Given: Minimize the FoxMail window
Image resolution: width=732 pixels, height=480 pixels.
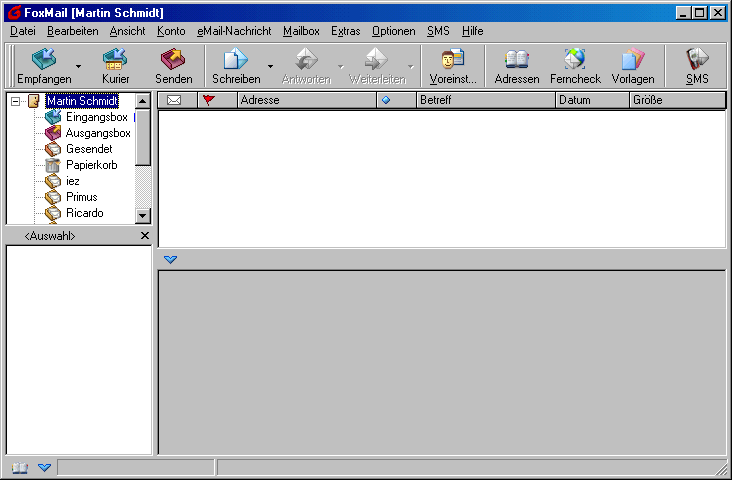Looking at the screenshot, I should pyautogui.click(x=683, y=13).
